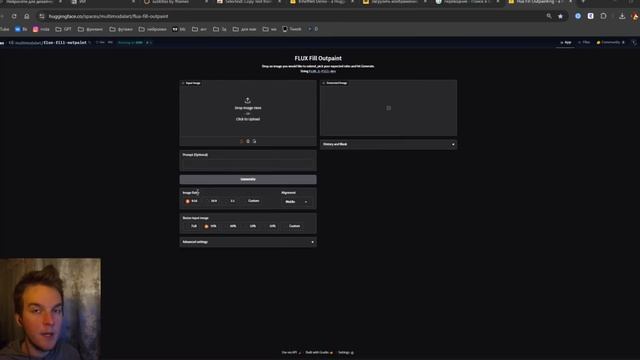Open the browser extensions puzzle icon
This screenshot has width=640, height=360.
click(x=603, y=16)
